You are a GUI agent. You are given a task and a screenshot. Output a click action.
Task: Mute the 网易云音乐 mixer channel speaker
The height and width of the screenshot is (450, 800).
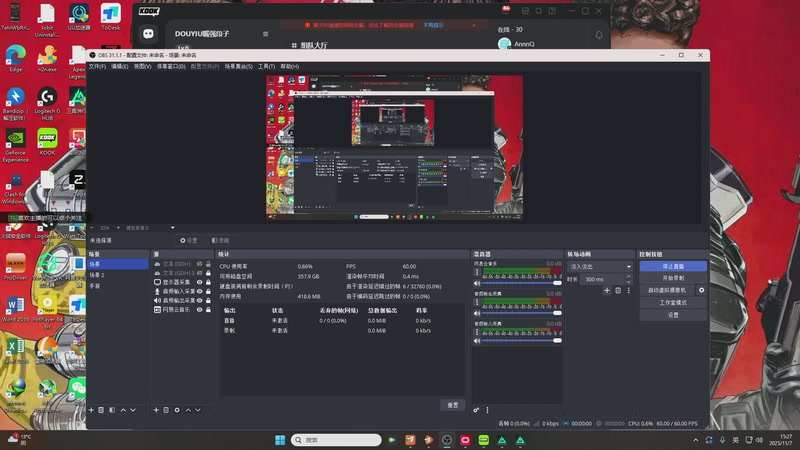click(x=477, y=283)
